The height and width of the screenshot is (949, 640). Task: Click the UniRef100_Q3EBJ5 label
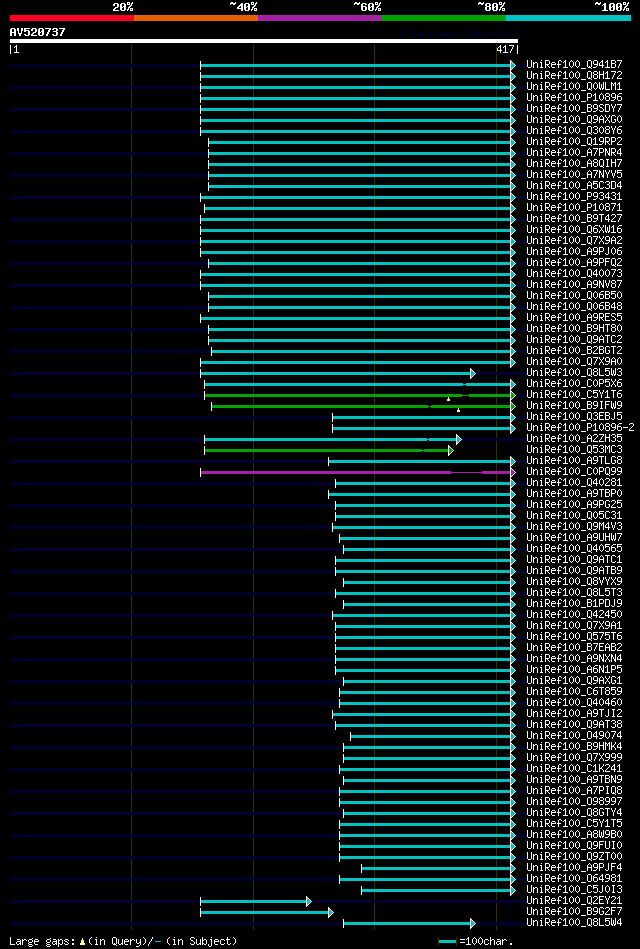574,417
